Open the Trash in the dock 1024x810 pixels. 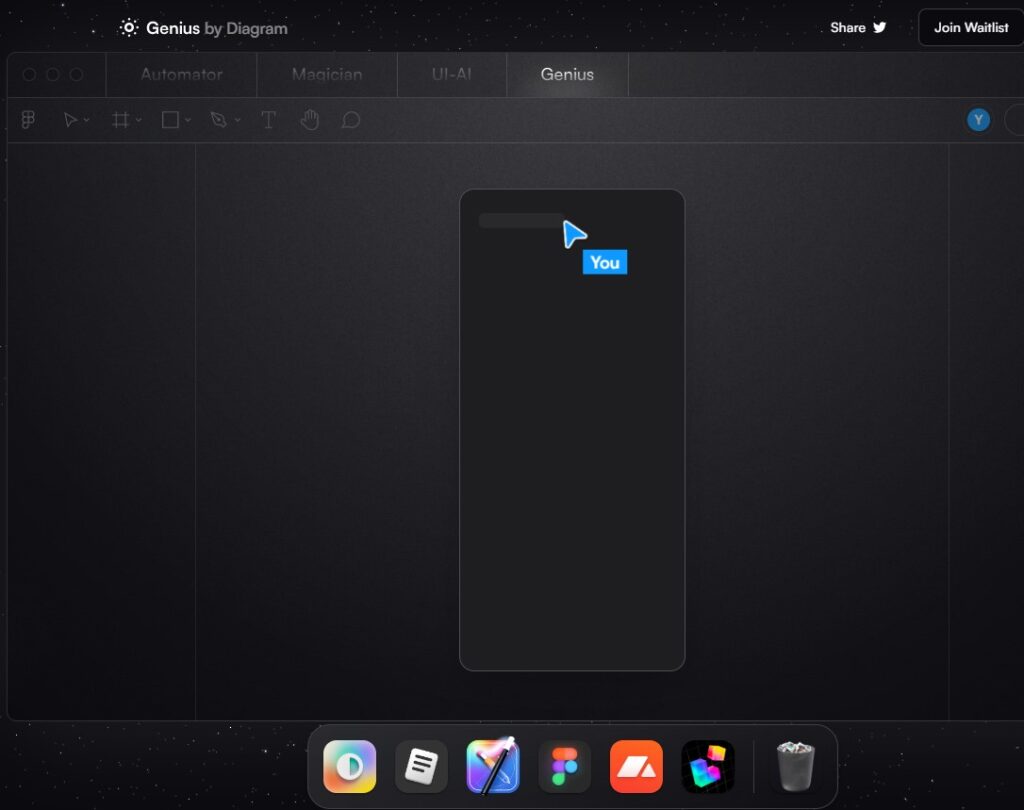coord(796,767)
